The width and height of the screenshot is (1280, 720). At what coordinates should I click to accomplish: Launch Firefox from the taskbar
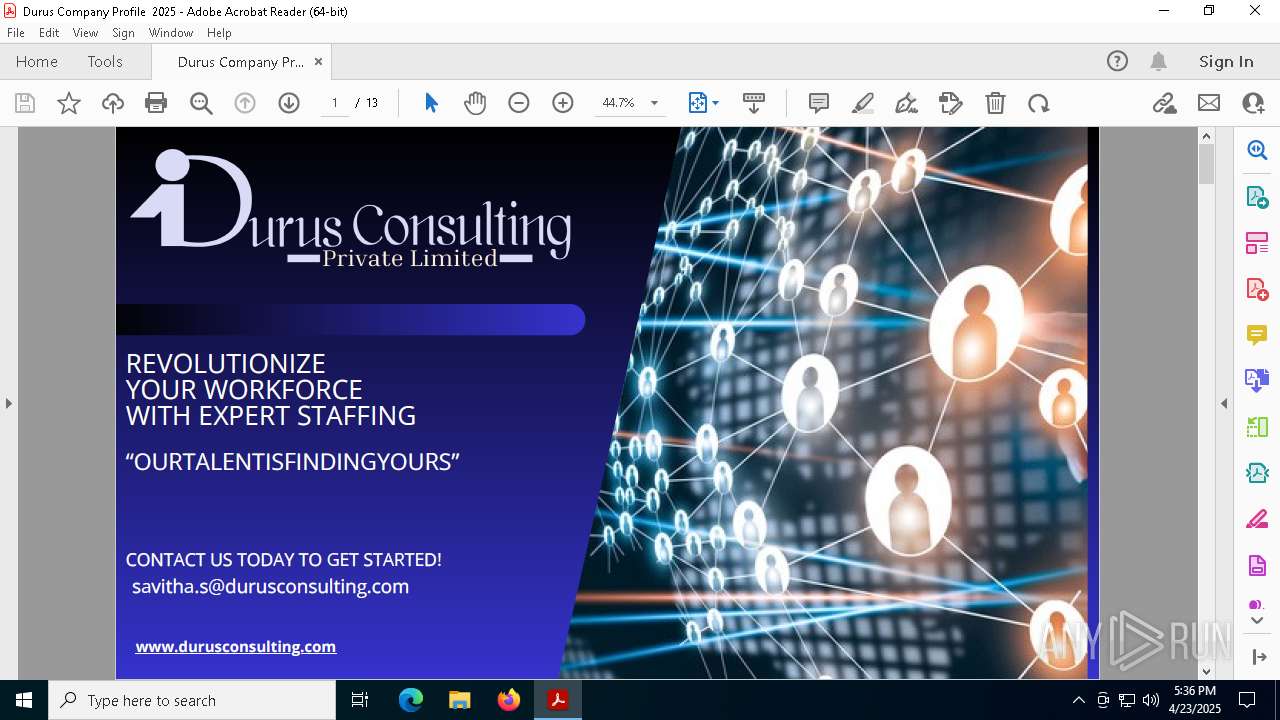click(x=509, y=700)
